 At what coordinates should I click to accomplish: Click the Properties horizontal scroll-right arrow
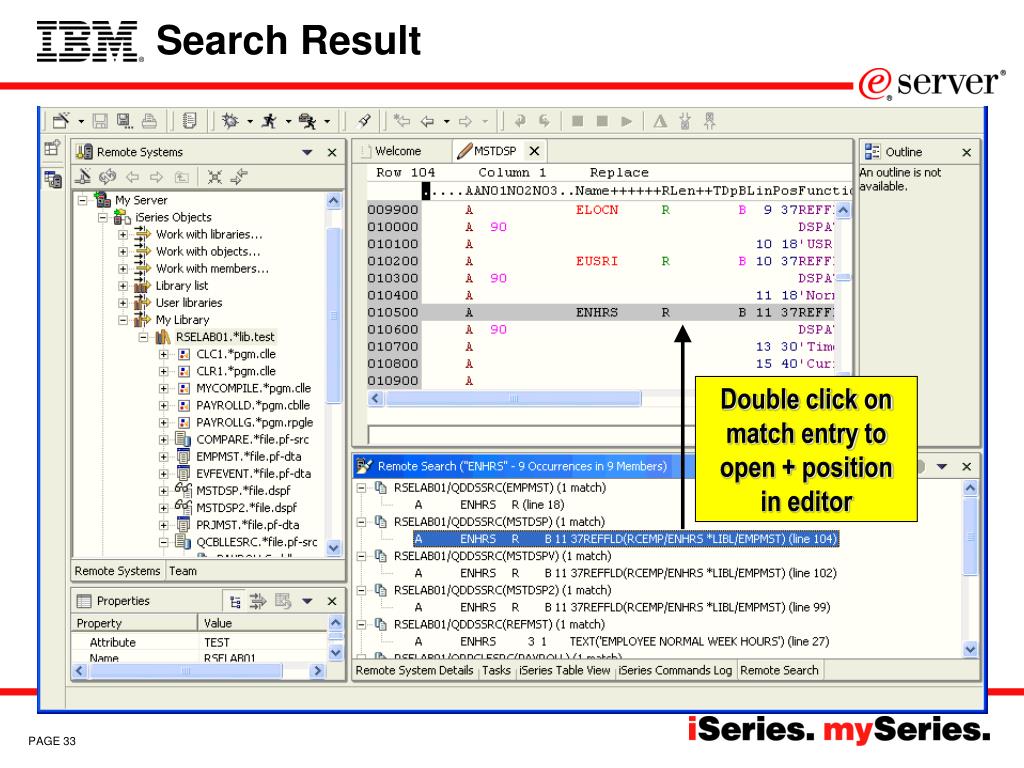pyautogui.click(x=317, y=671)
